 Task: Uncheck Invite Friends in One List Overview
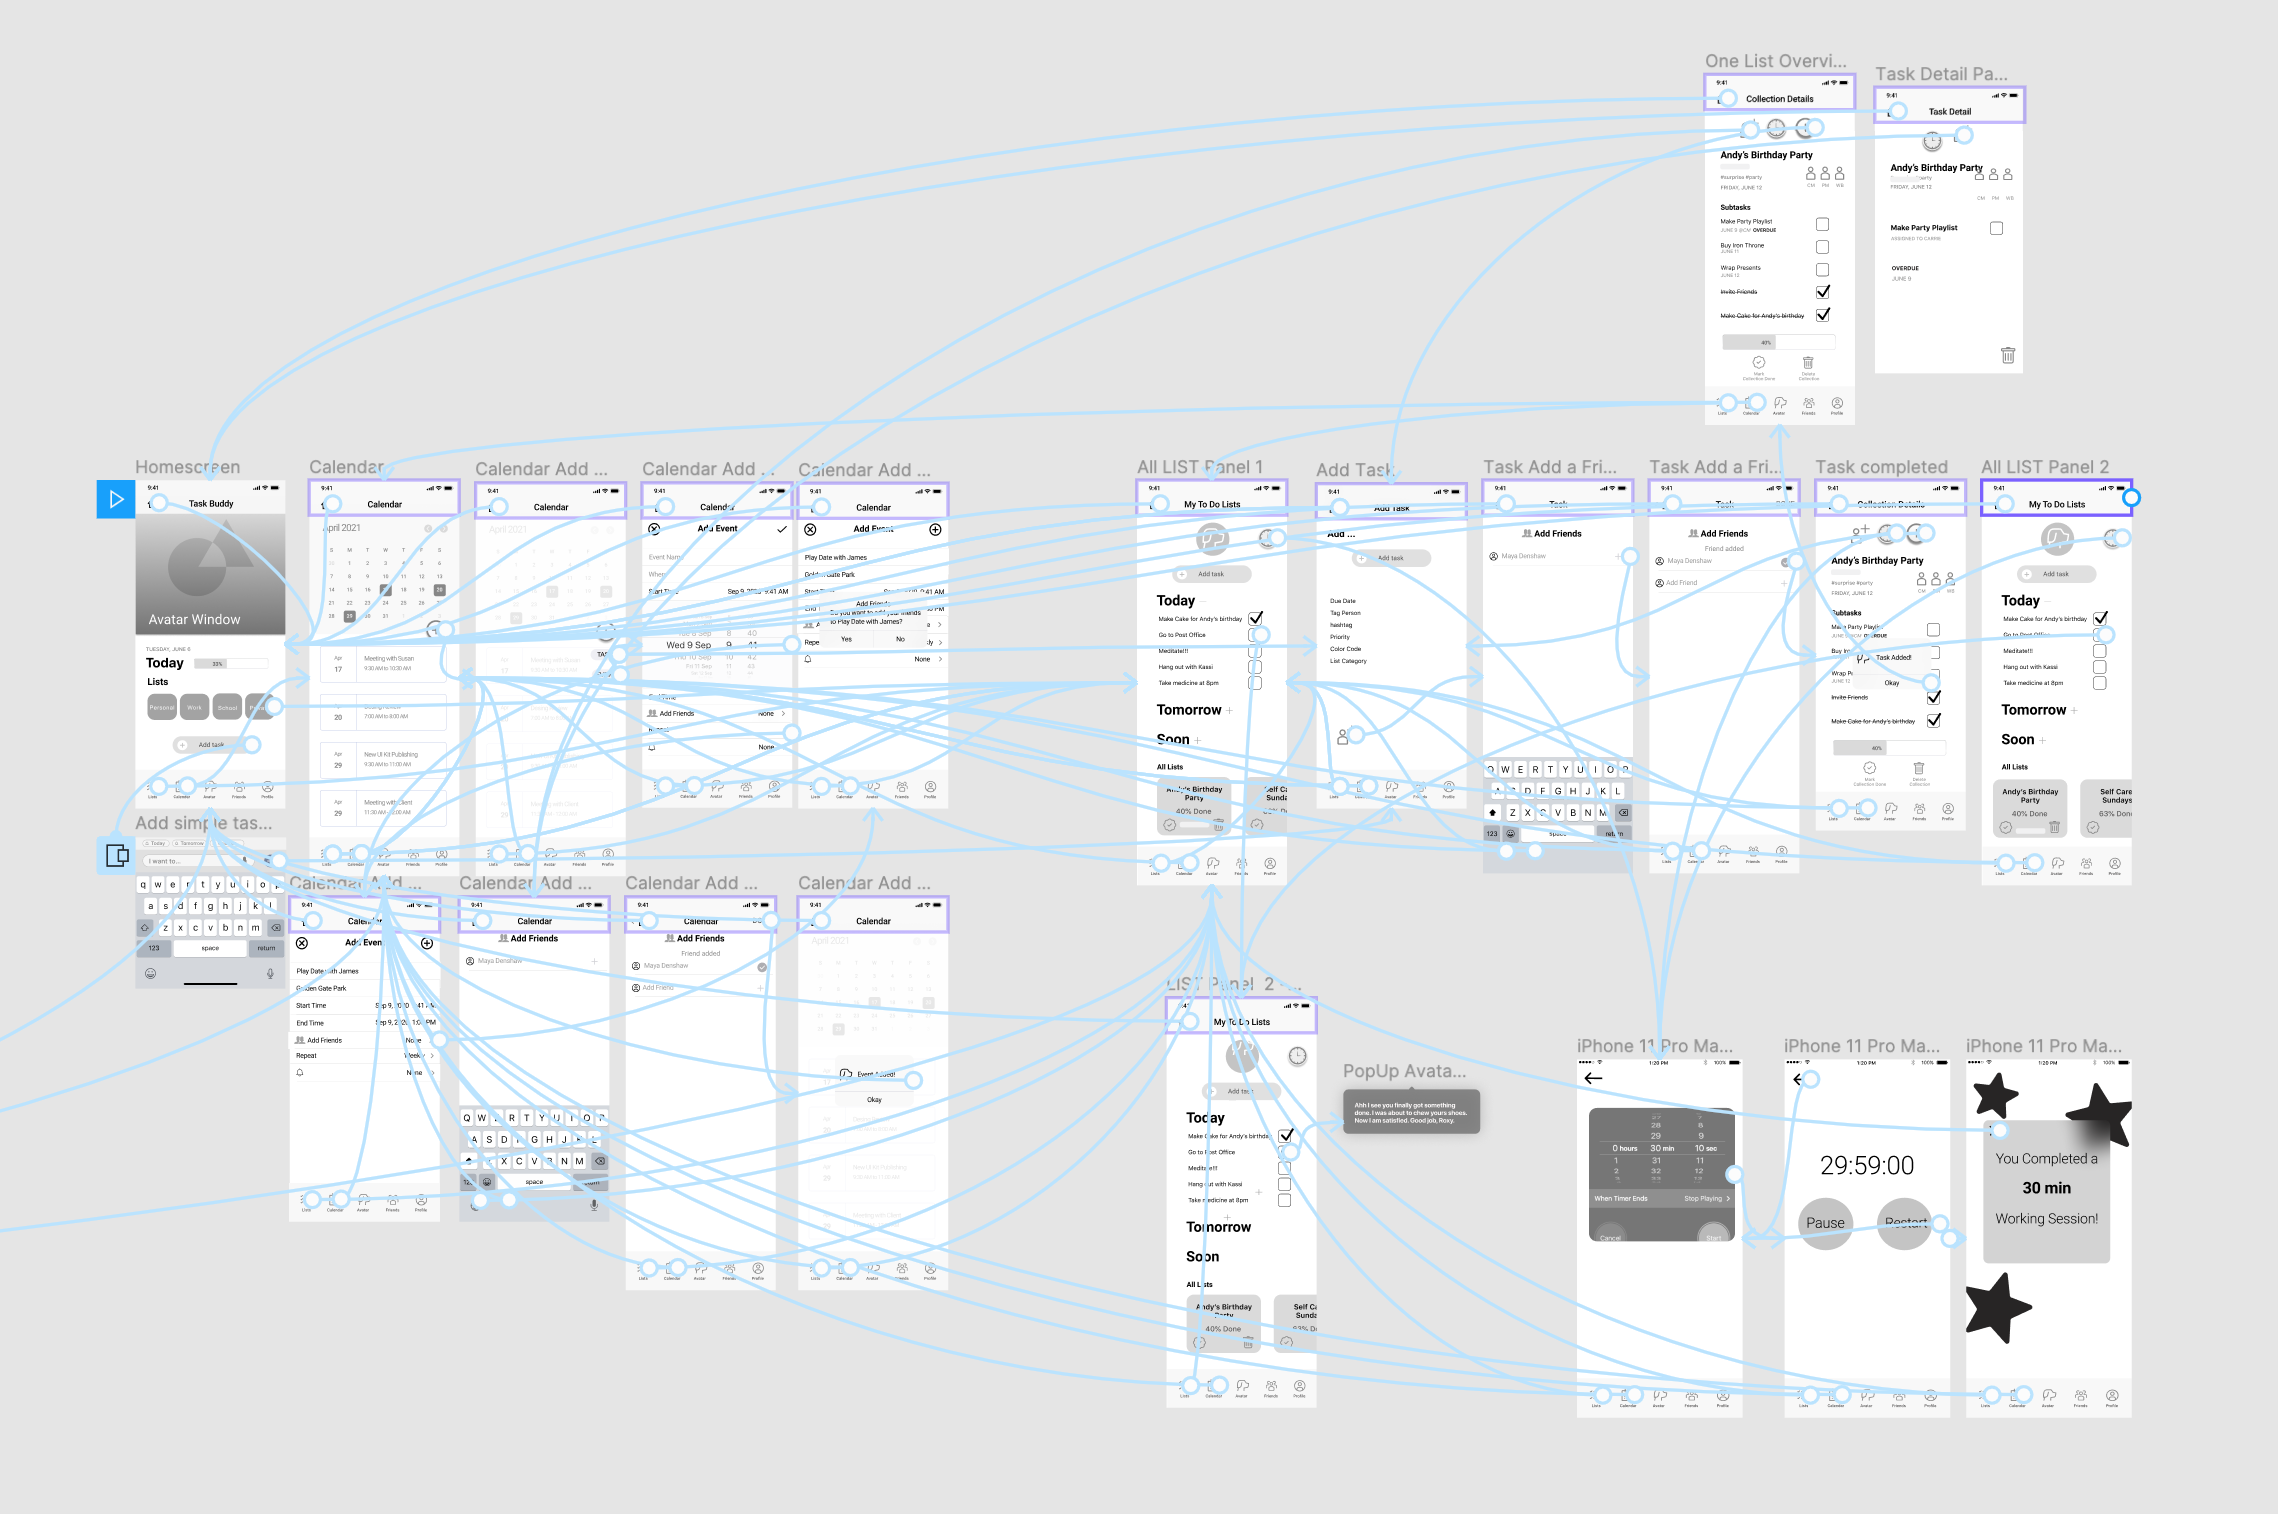[x=1822, y=292]
